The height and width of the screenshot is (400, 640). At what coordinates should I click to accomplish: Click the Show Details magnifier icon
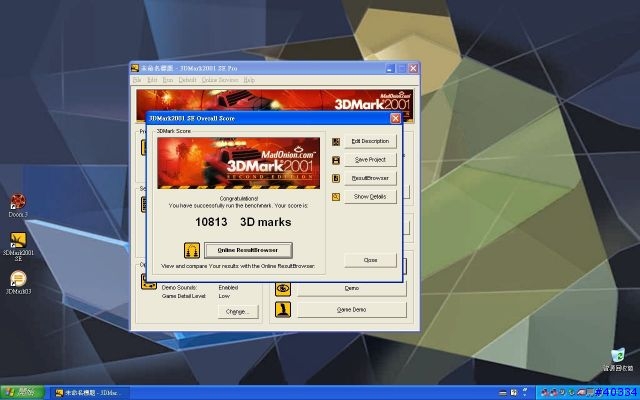point(336,197)
